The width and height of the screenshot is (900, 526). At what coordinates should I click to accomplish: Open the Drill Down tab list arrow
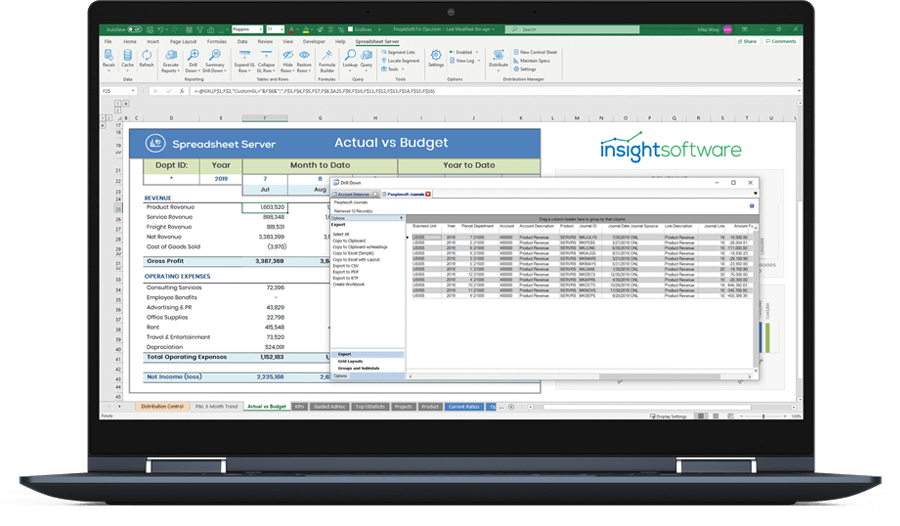pos(755,194)
